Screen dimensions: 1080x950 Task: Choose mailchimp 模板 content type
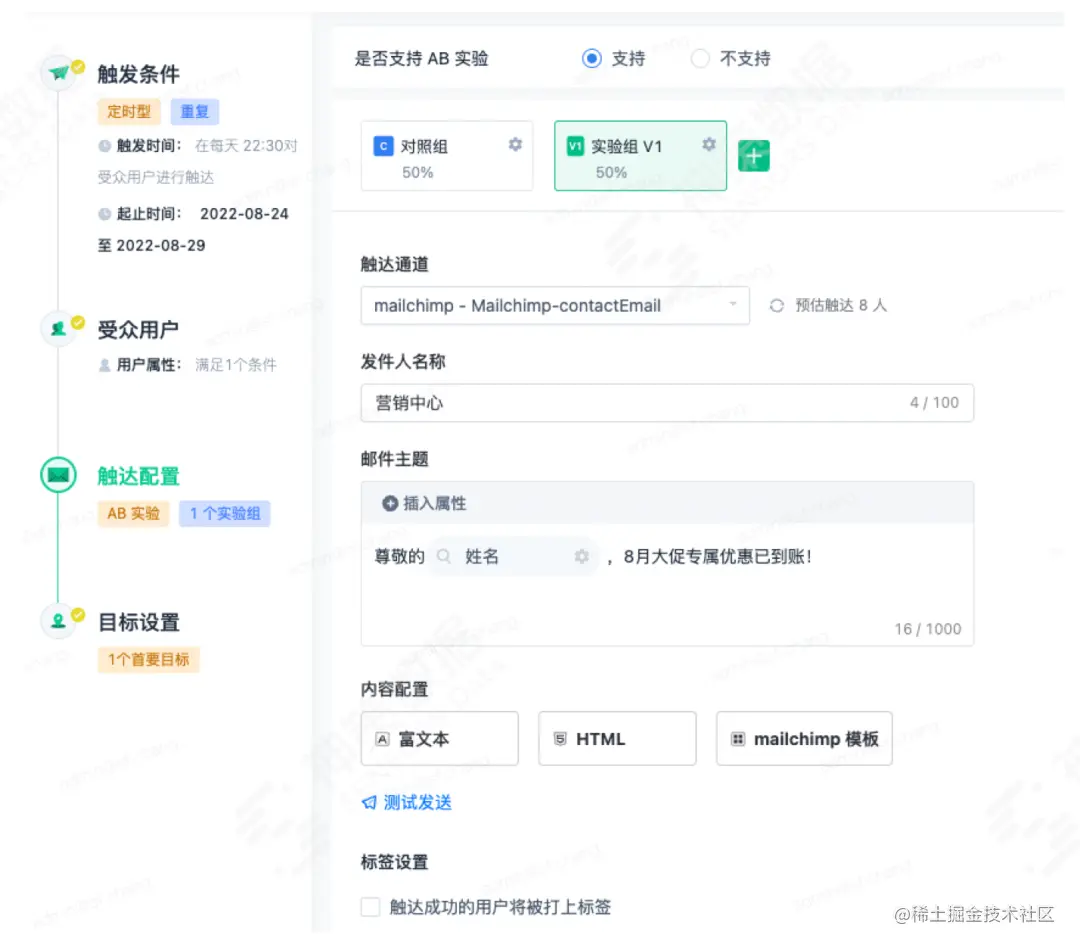pos(804,739)
